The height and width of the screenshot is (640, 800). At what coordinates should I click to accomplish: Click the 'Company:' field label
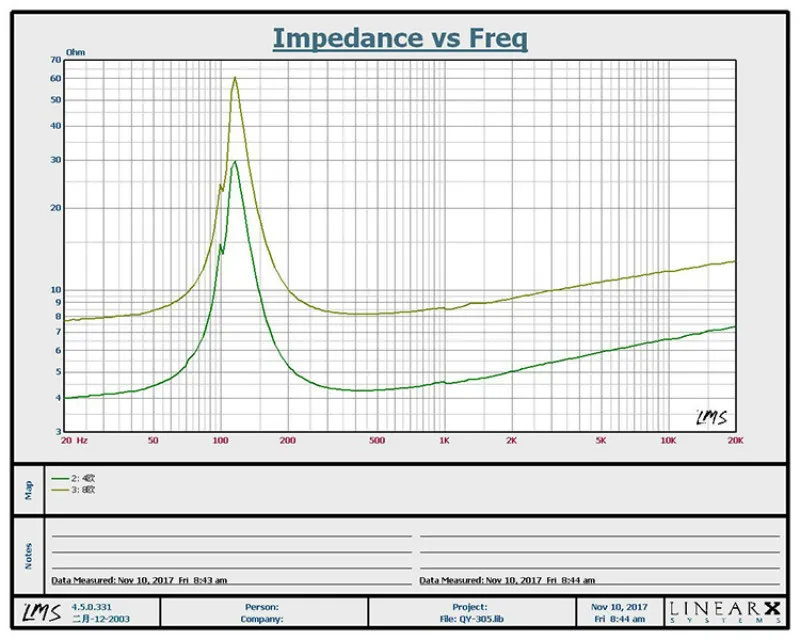[x=262, y=619]
